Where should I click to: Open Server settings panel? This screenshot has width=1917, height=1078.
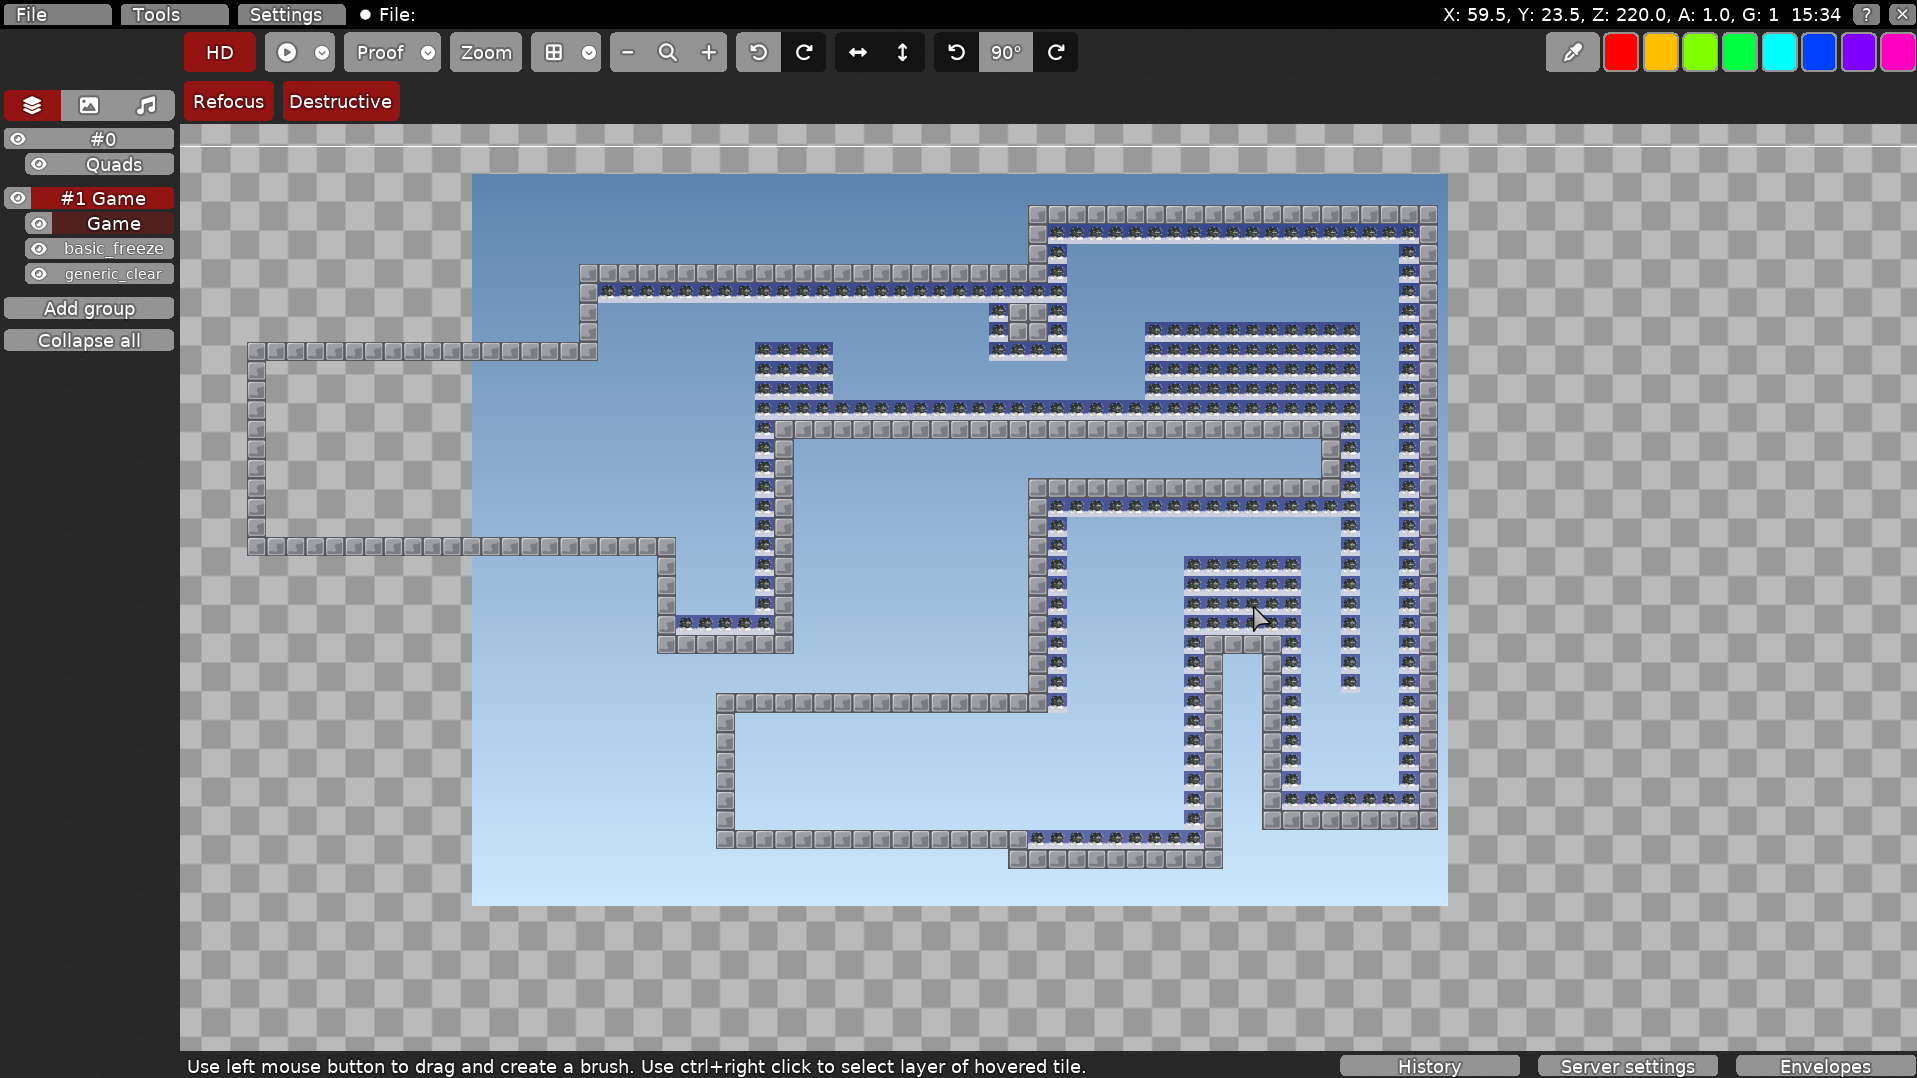[1627, 1066]
